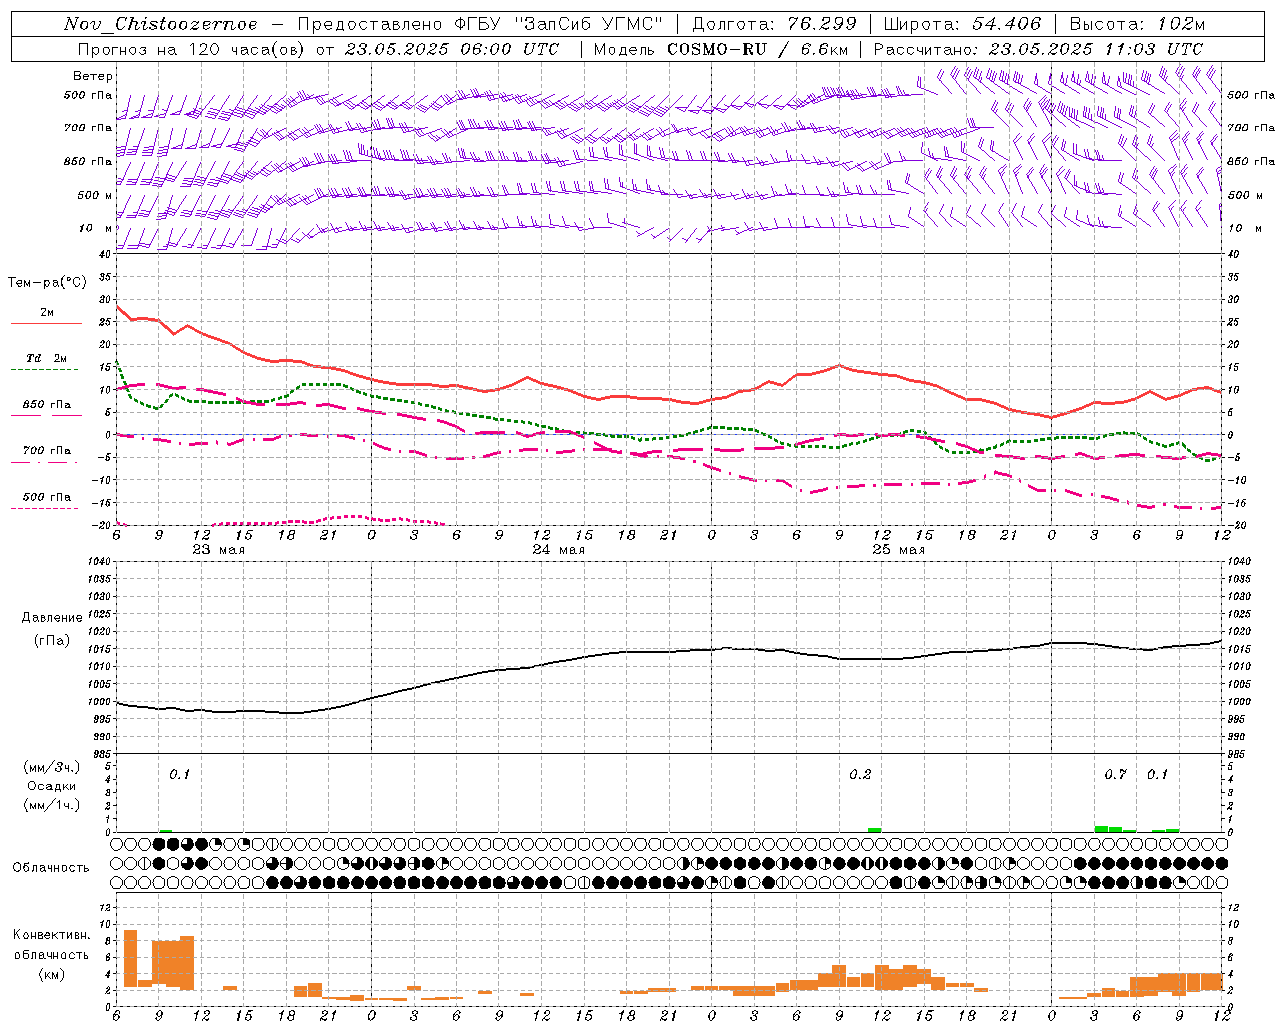
Task: Click the Td 2м dew point legend entry
Action: pyautogui.click(x=47, y=358)
